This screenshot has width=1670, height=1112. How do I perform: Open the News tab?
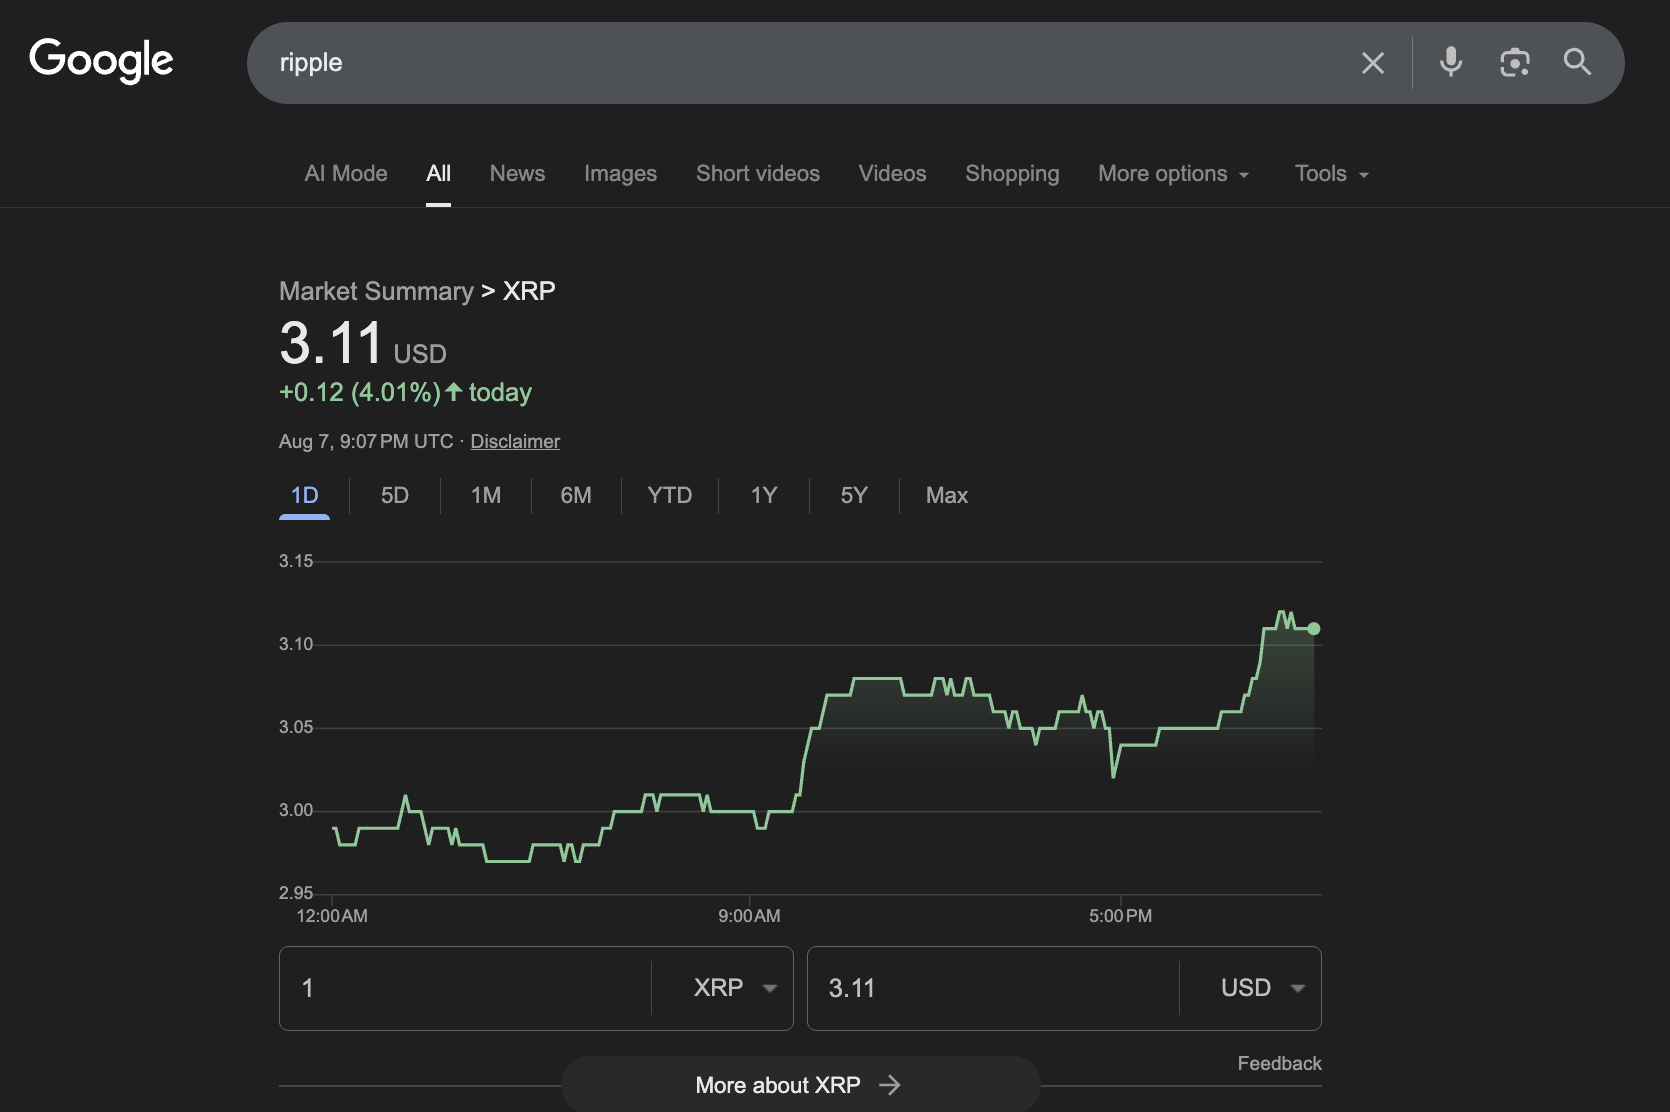point(517,174)
